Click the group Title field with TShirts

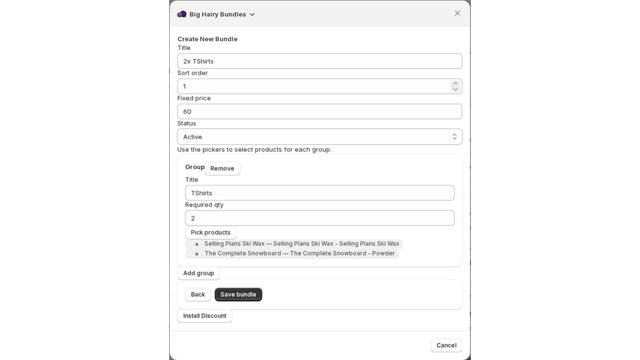[320, 193]
